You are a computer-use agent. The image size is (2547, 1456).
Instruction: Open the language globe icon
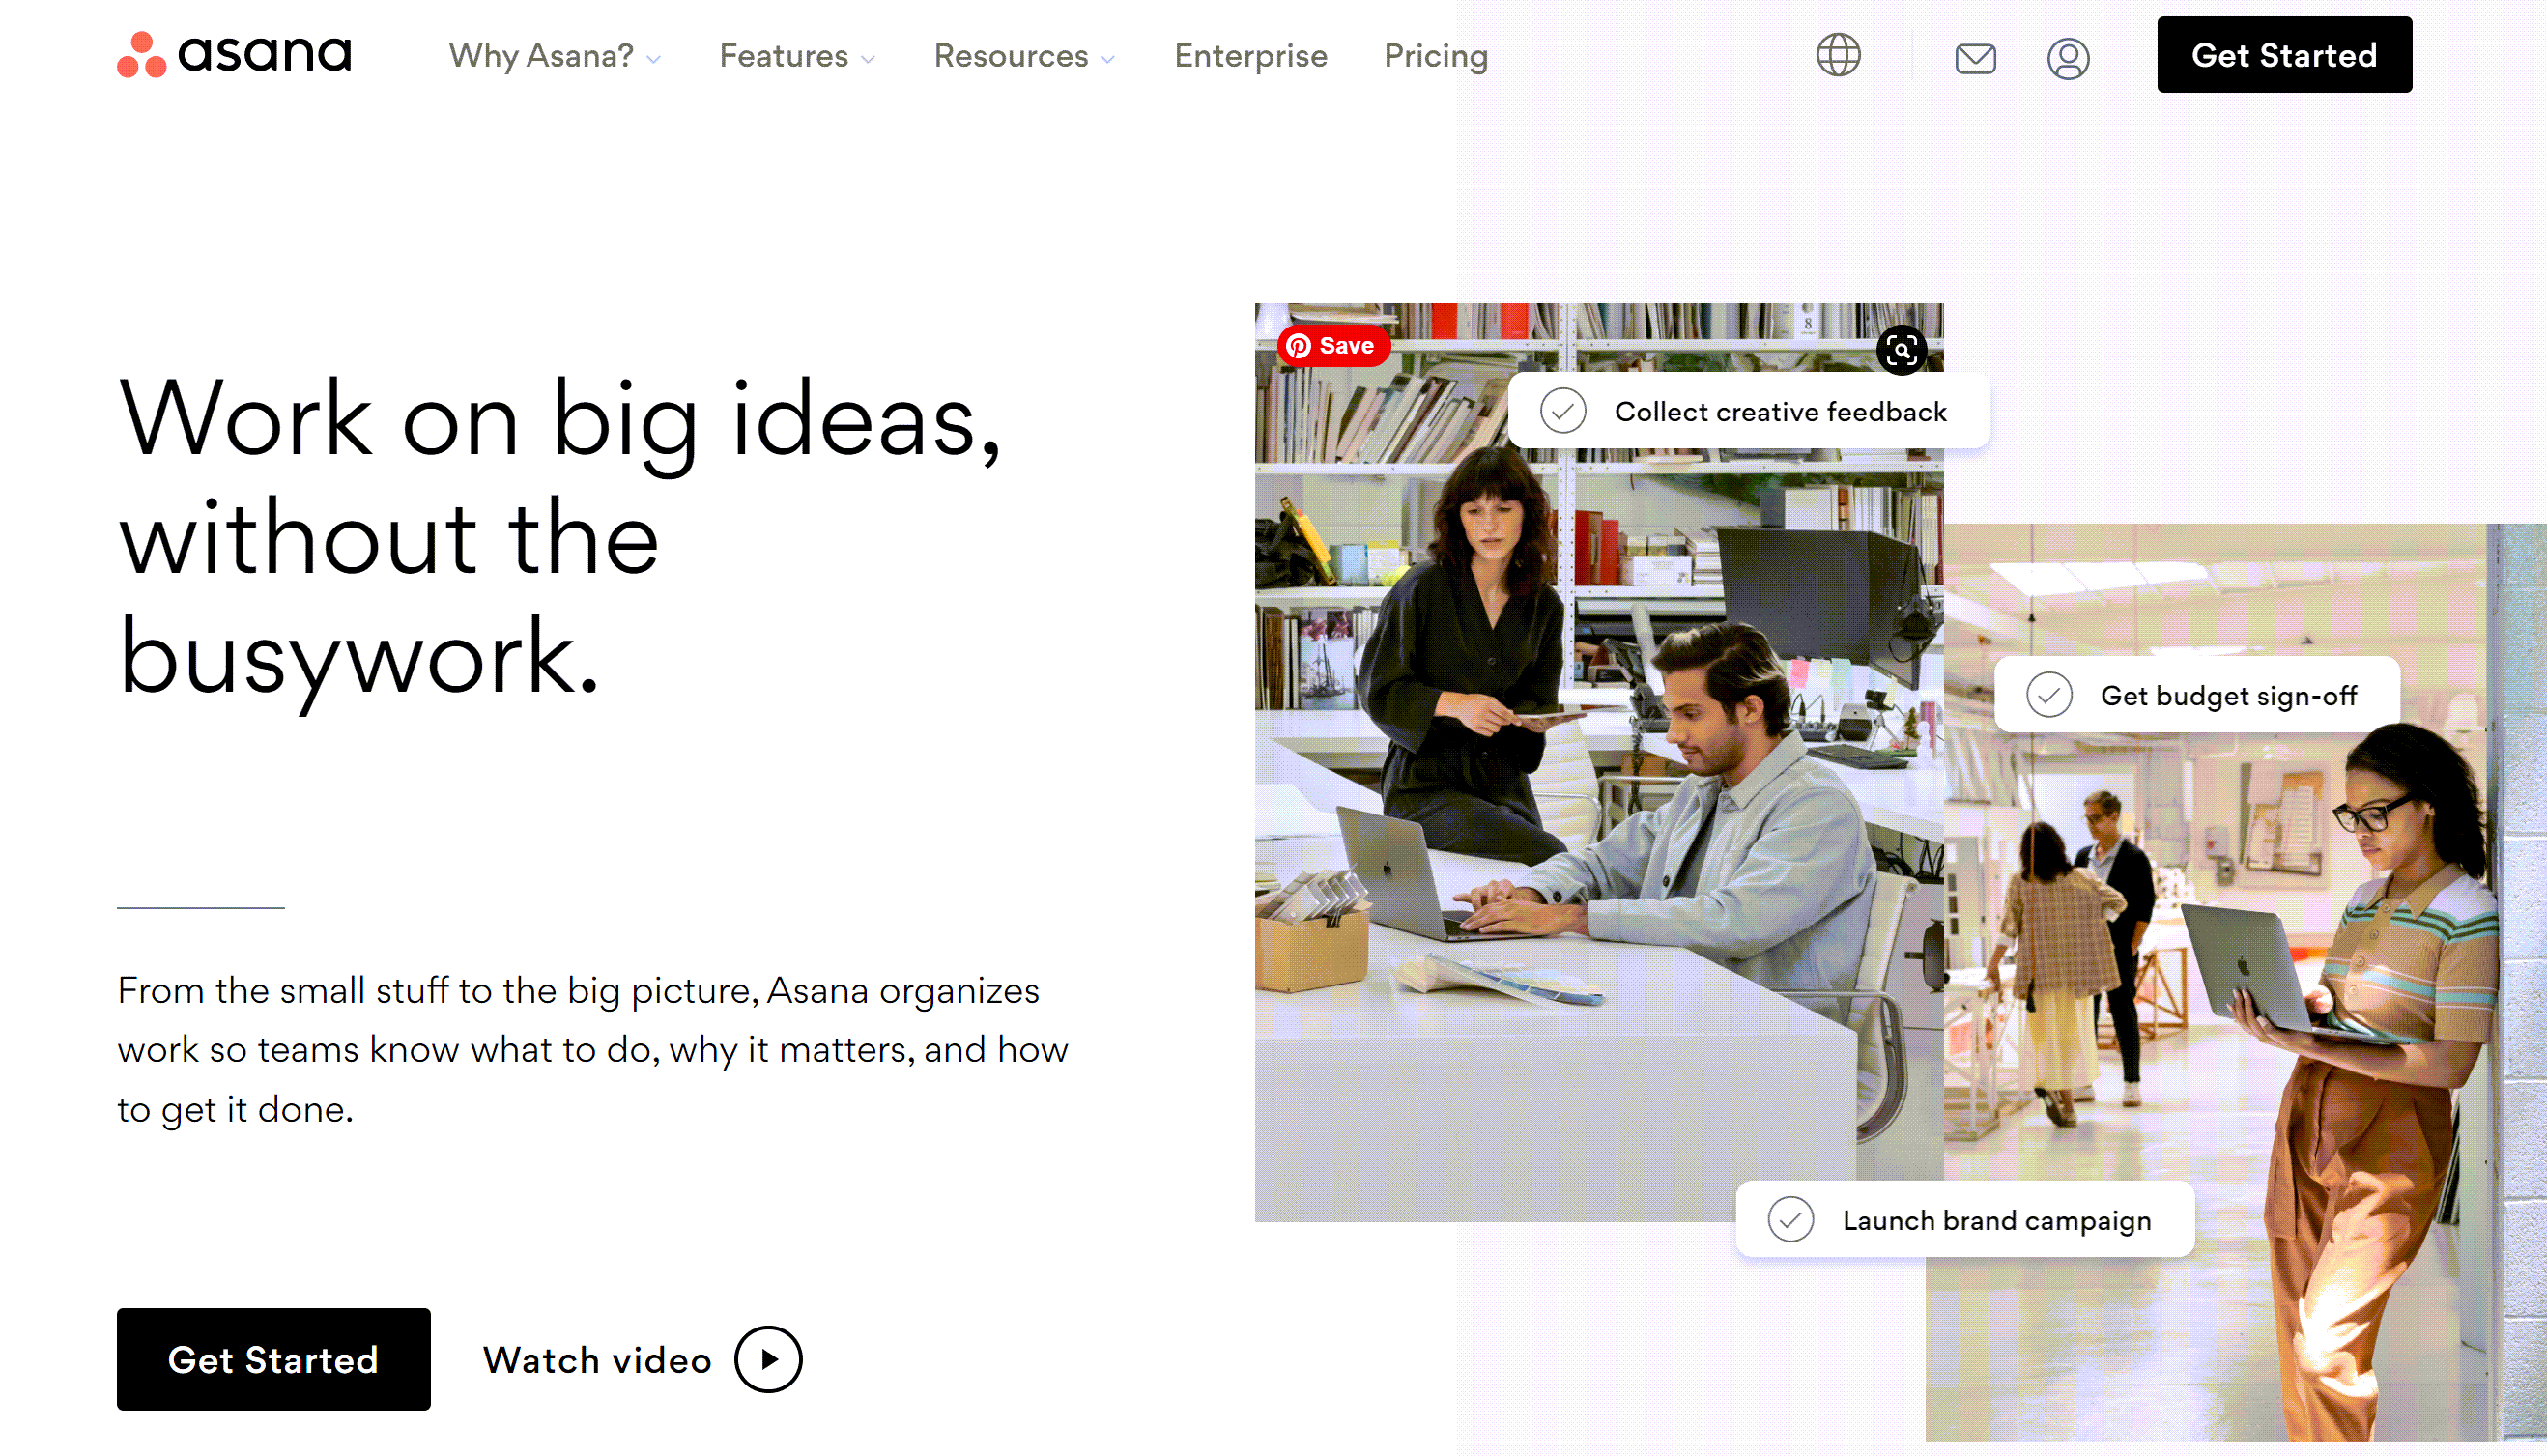1838,55
